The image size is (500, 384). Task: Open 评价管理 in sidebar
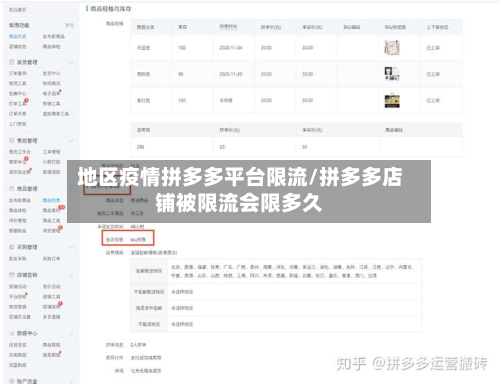pyautogui.click(x=17, y=221)
